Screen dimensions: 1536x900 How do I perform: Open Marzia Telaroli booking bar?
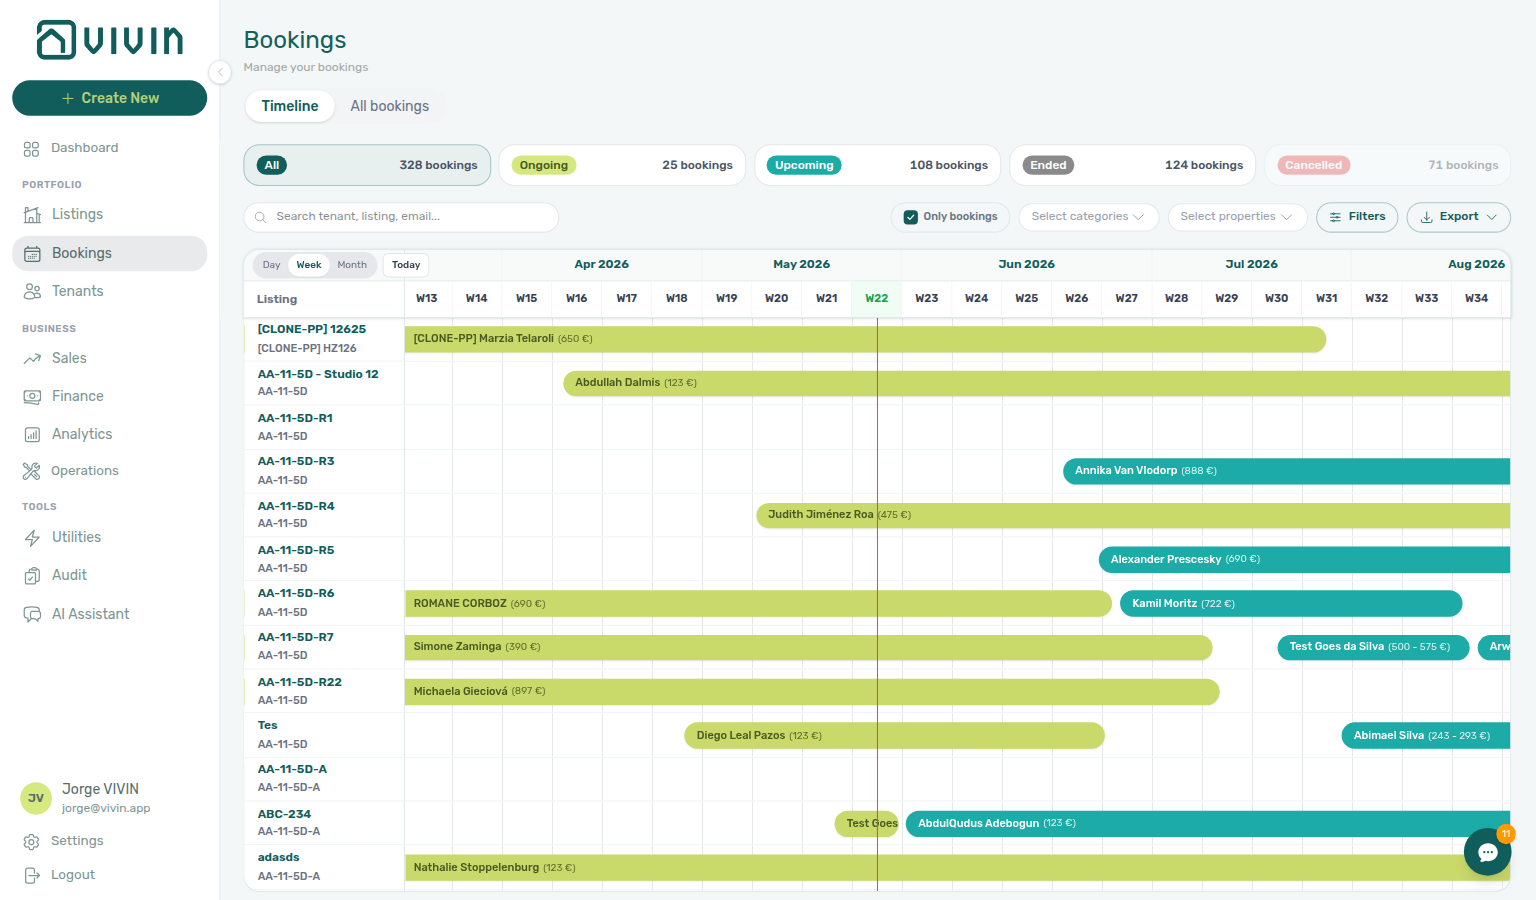click(865, 339)
